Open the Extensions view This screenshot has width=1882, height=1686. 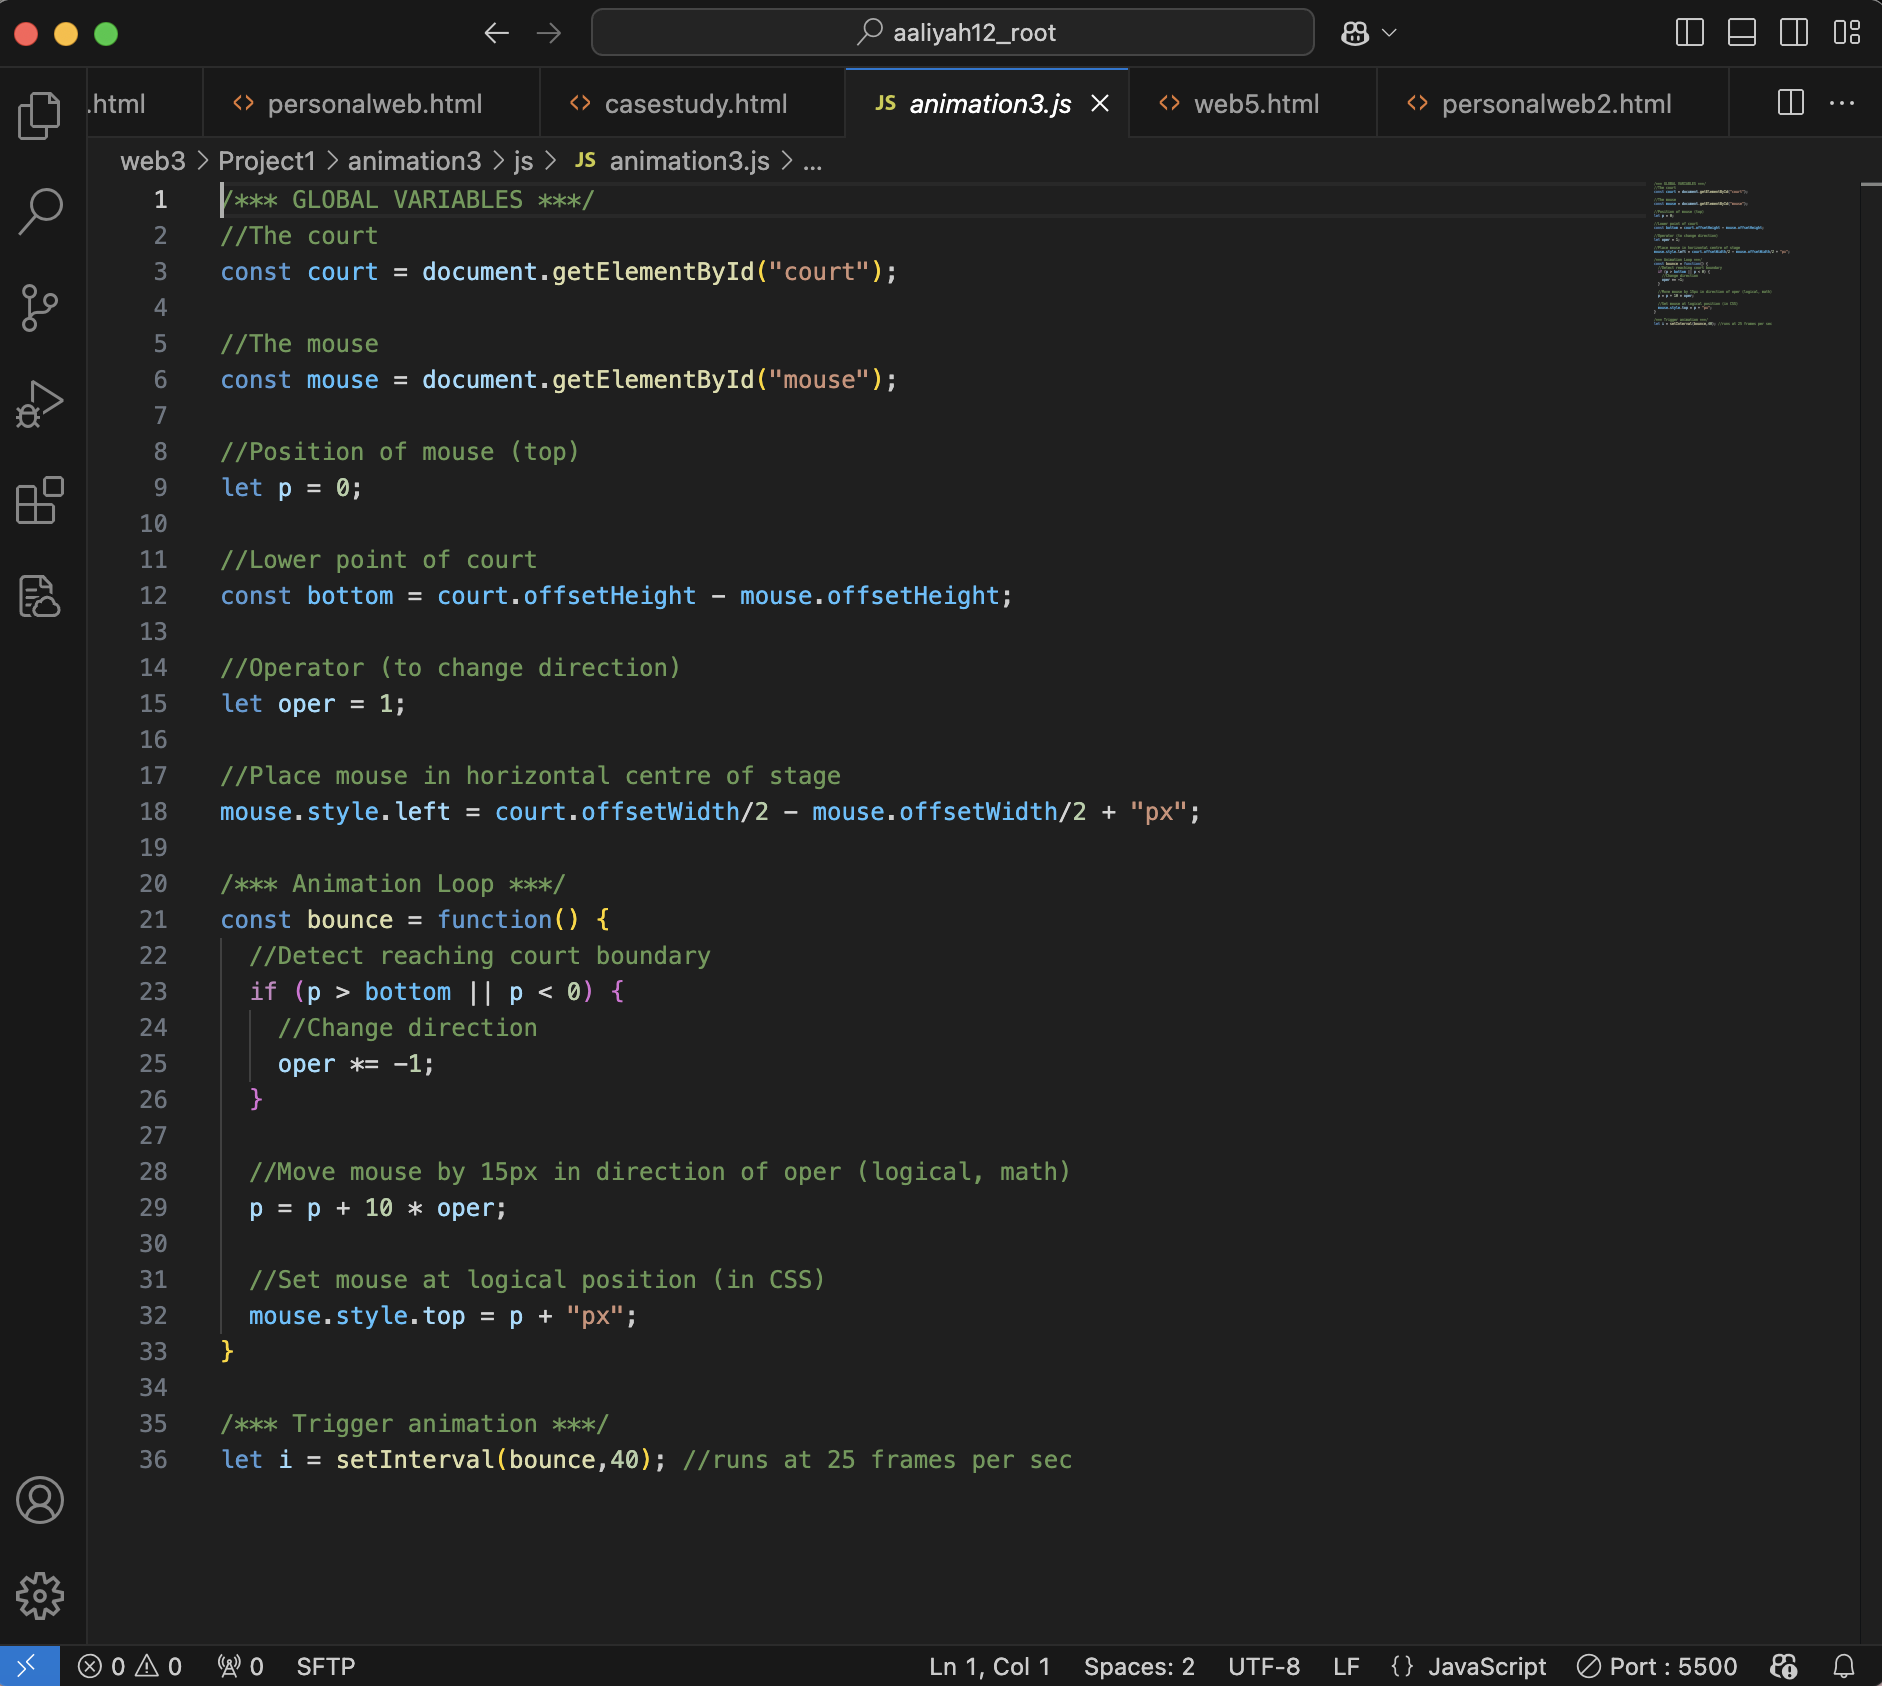[x=40, y=500]
